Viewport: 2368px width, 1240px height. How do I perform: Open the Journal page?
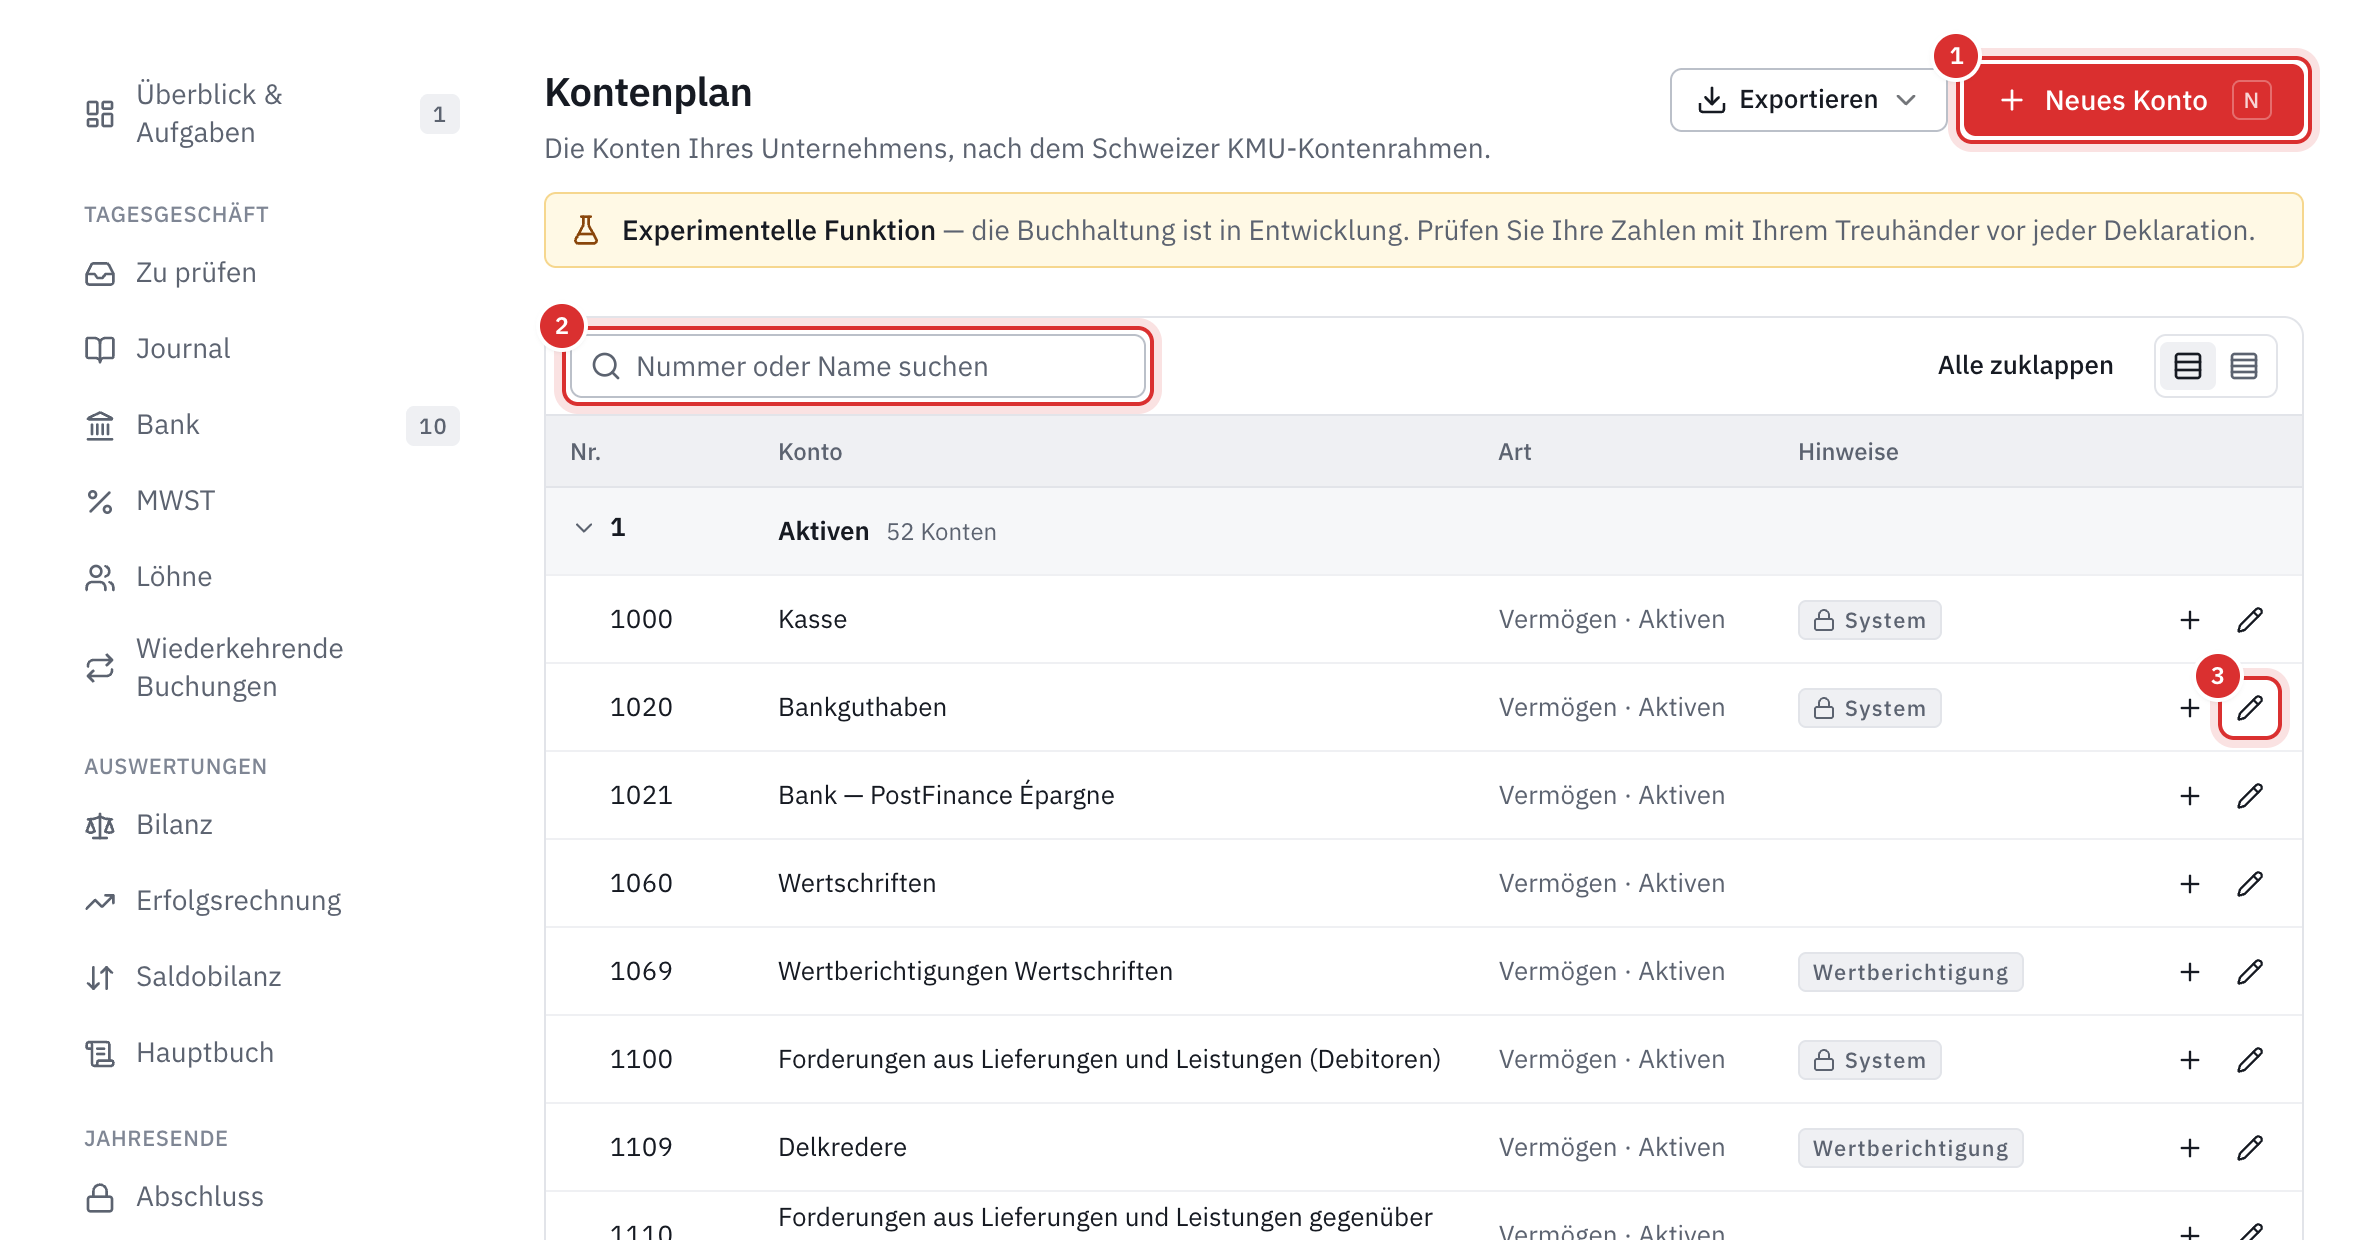point(272,349)
